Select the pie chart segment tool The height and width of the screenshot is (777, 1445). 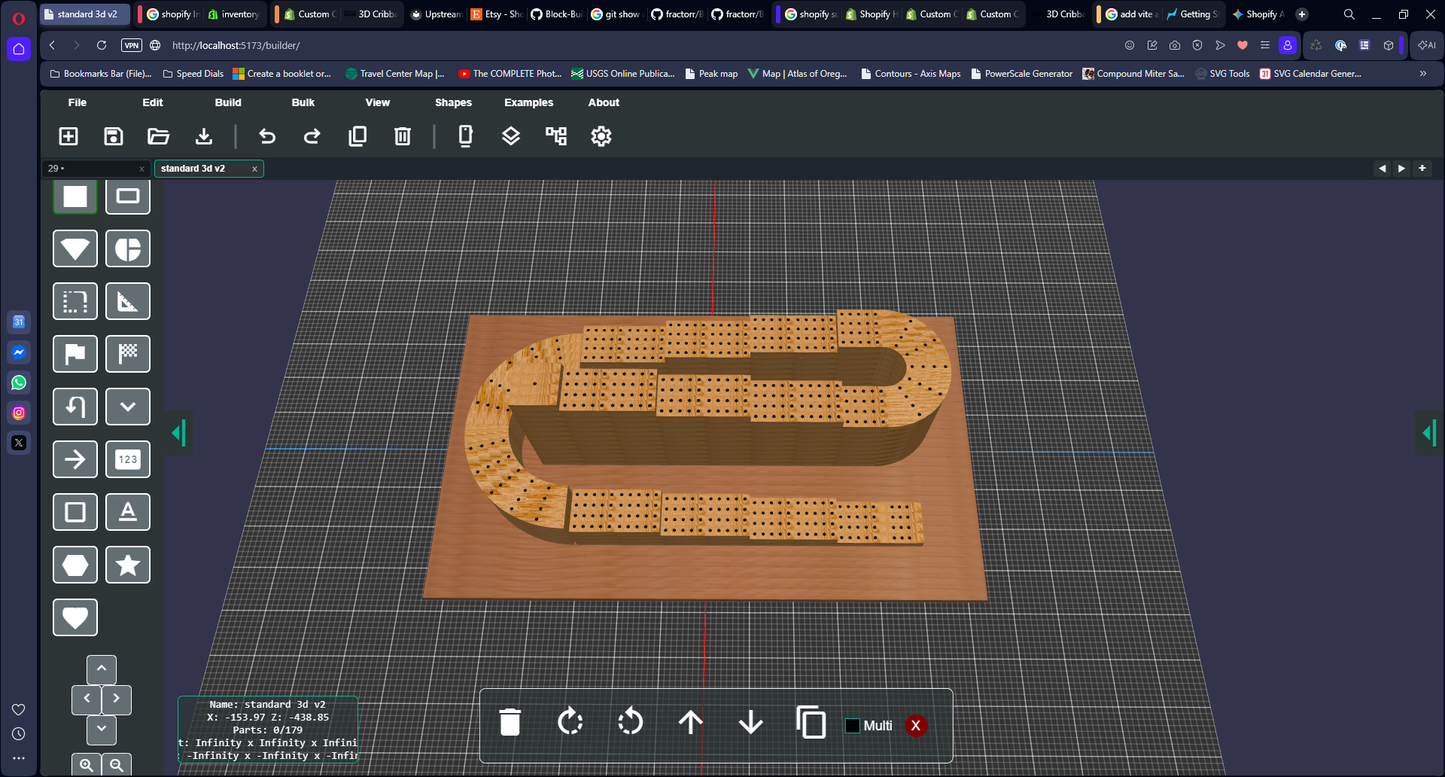[x=128, y=248]
